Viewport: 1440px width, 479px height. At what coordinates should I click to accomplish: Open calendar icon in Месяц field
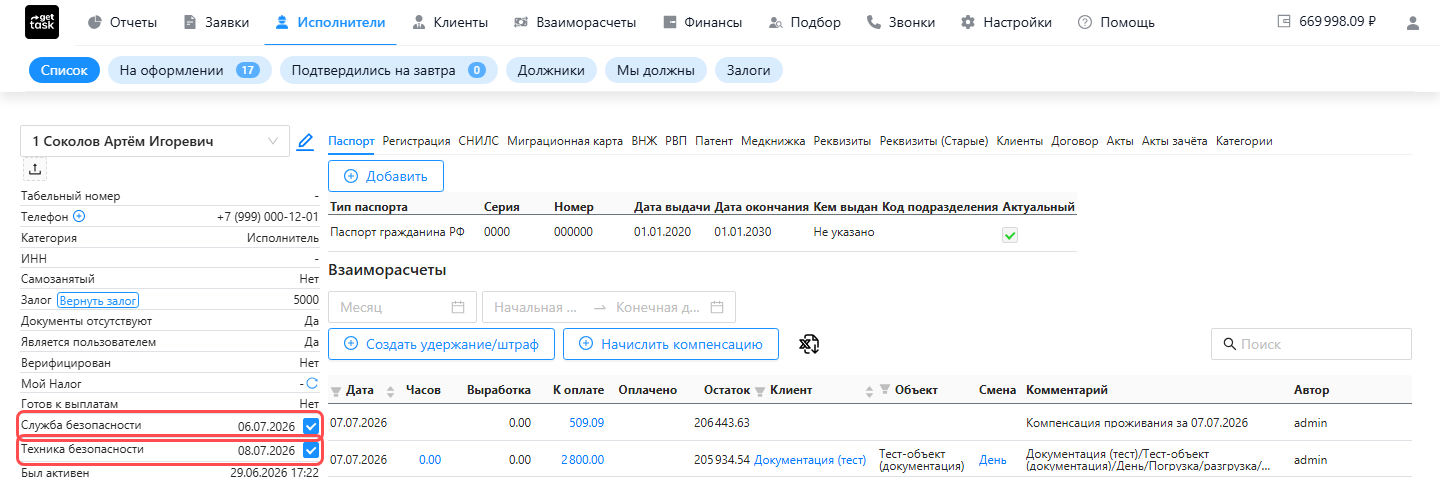[458, 307]
